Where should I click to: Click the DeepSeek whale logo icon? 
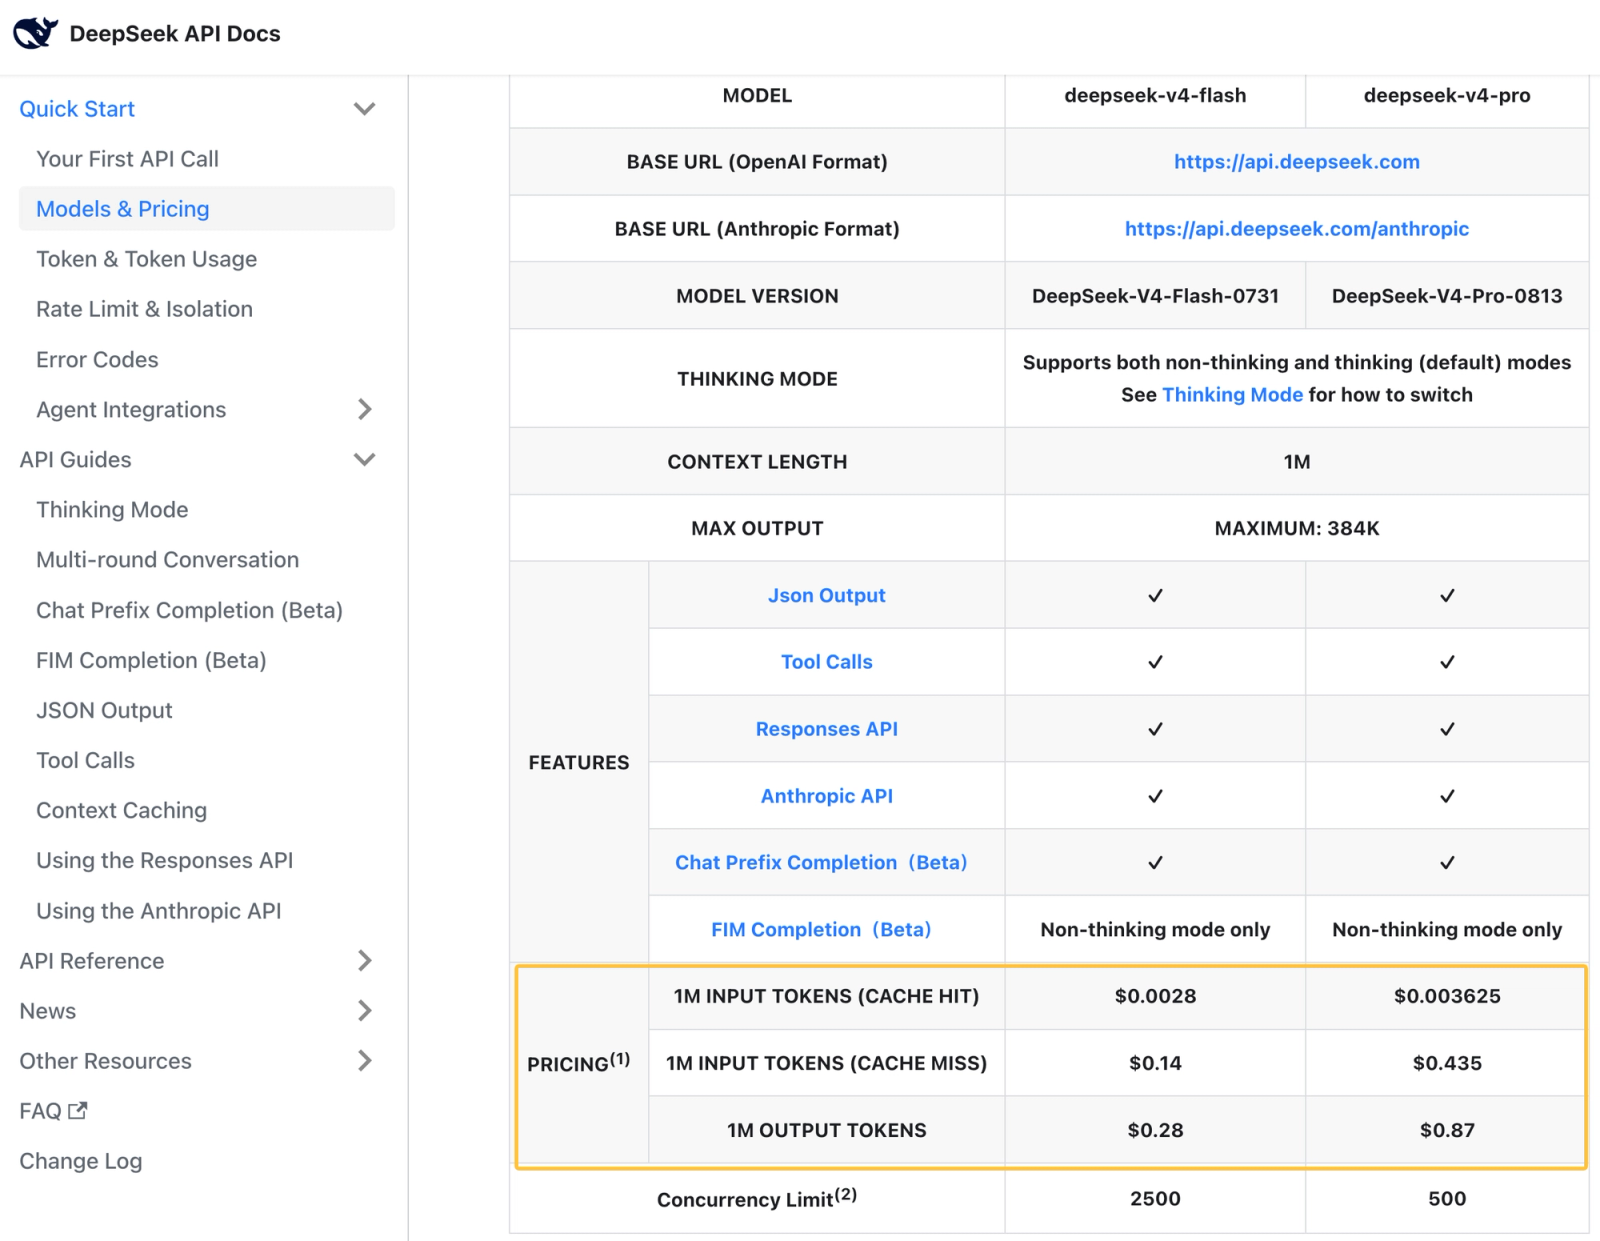(35, 33)
